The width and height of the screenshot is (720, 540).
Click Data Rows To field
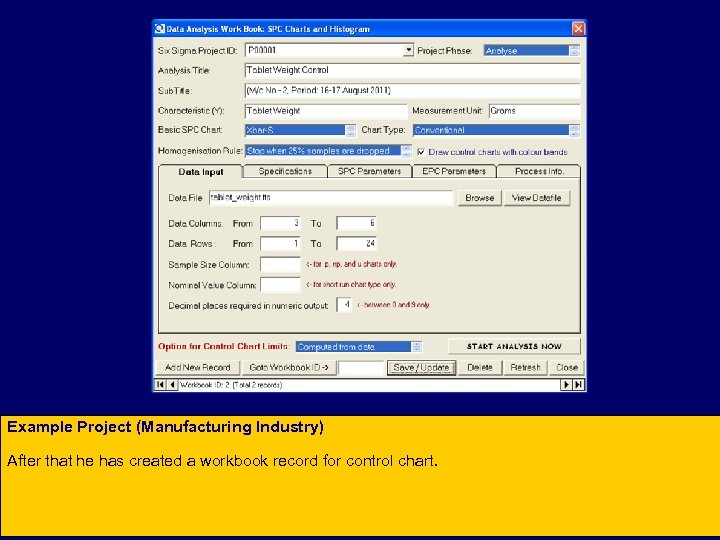[356, 243]
